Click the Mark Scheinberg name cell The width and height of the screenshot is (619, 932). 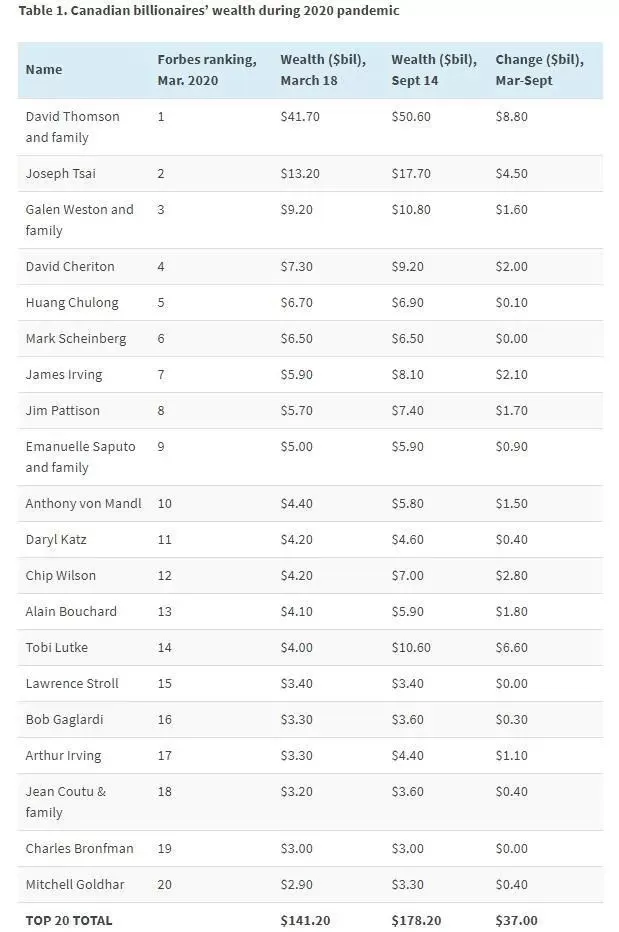tap(76, 339)
